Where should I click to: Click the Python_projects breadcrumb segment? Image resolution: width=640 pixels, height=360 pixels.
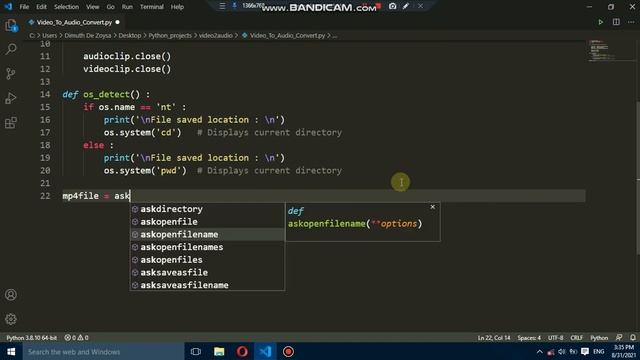coord(170,36)
